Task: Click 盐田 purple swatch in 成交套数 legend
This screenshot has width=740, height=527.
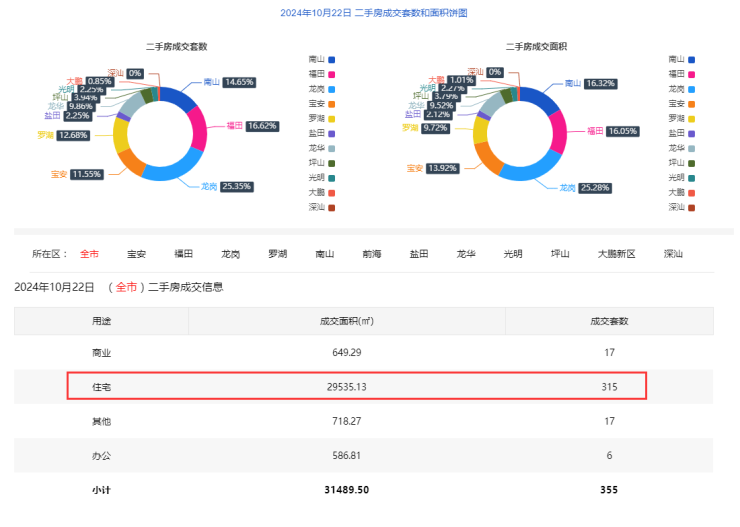Action: [332, 134]
